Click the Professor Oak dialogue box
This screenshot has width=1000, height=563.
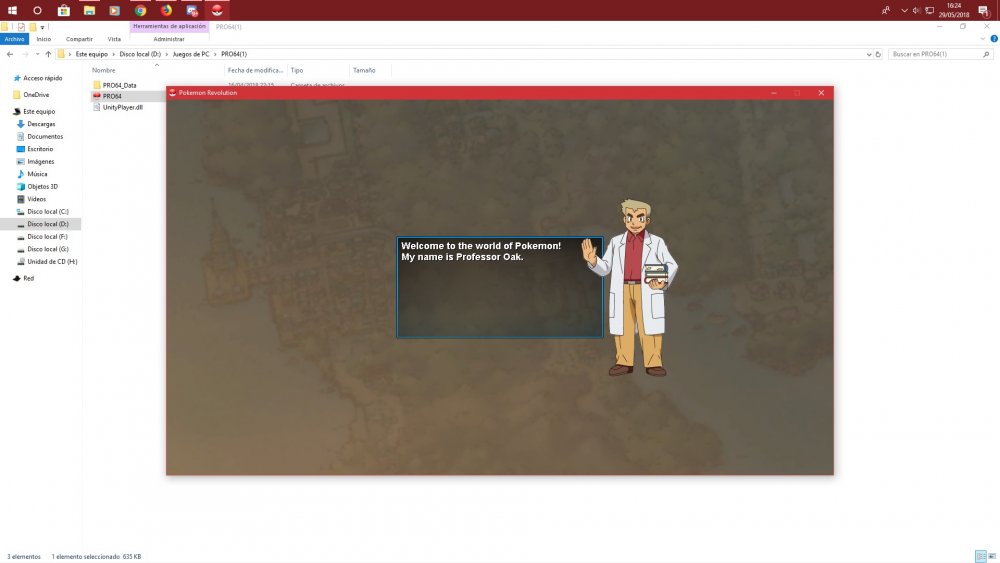500,287
